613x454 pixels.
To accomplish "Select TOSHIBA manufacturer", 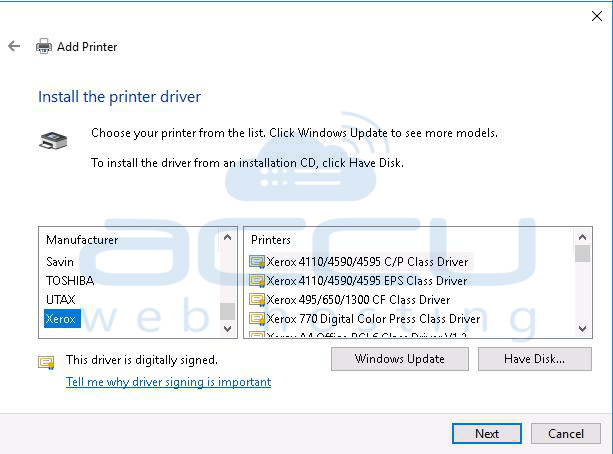I will (70, 280).
